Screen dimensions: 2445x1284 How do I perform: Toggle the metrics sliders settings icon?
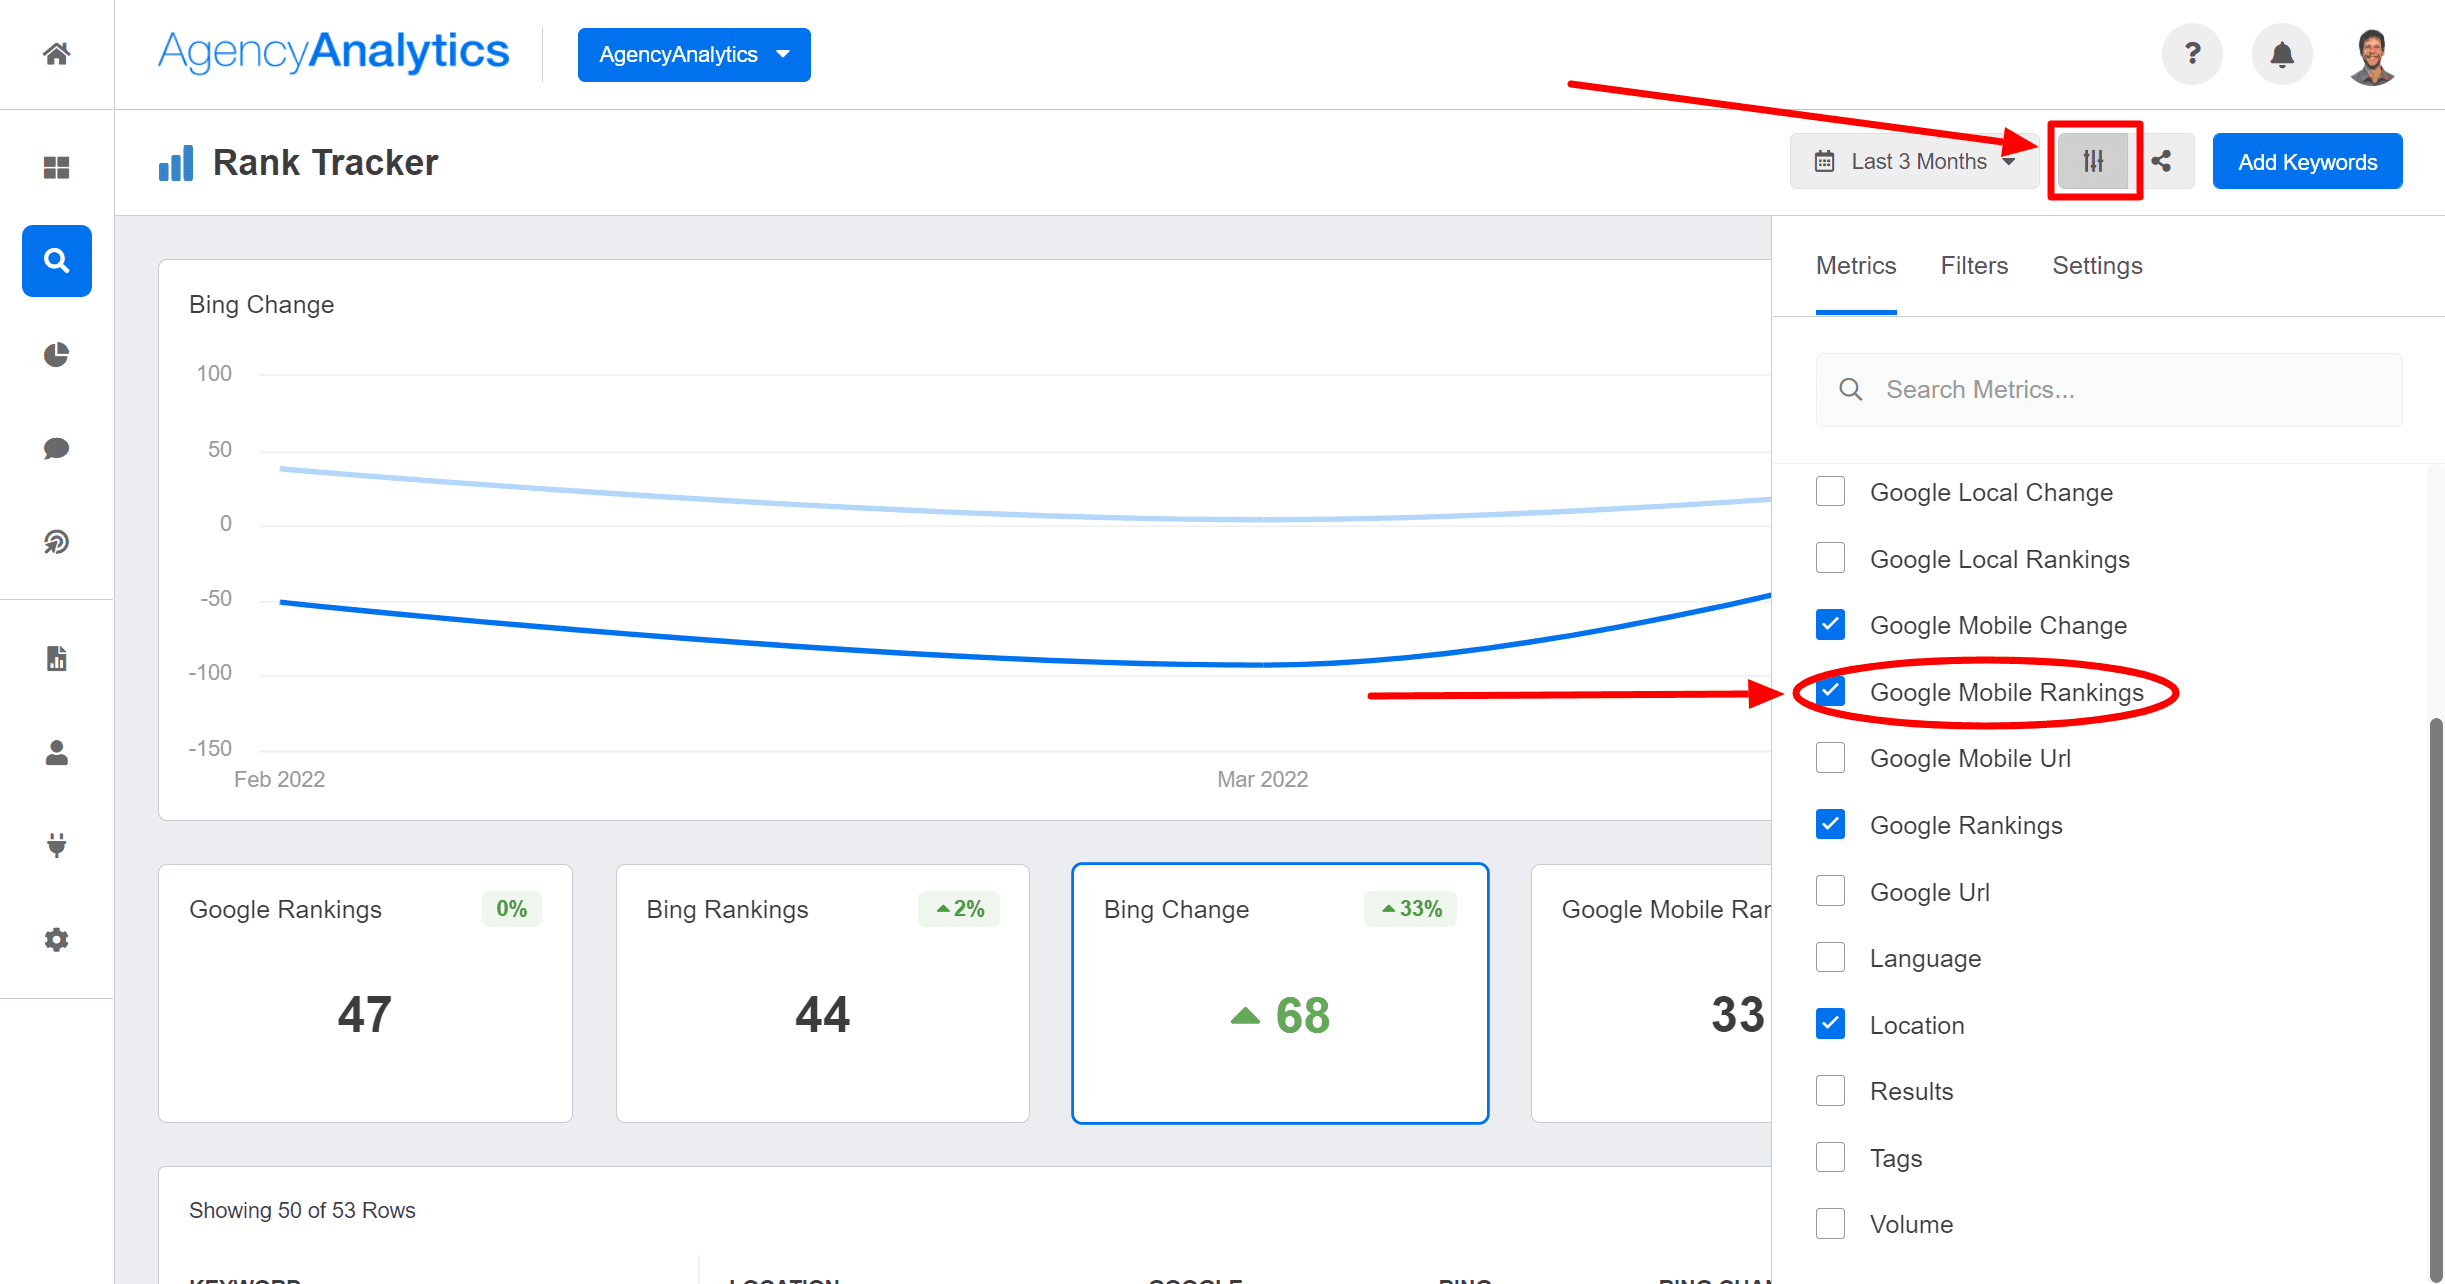[2093, 161]
